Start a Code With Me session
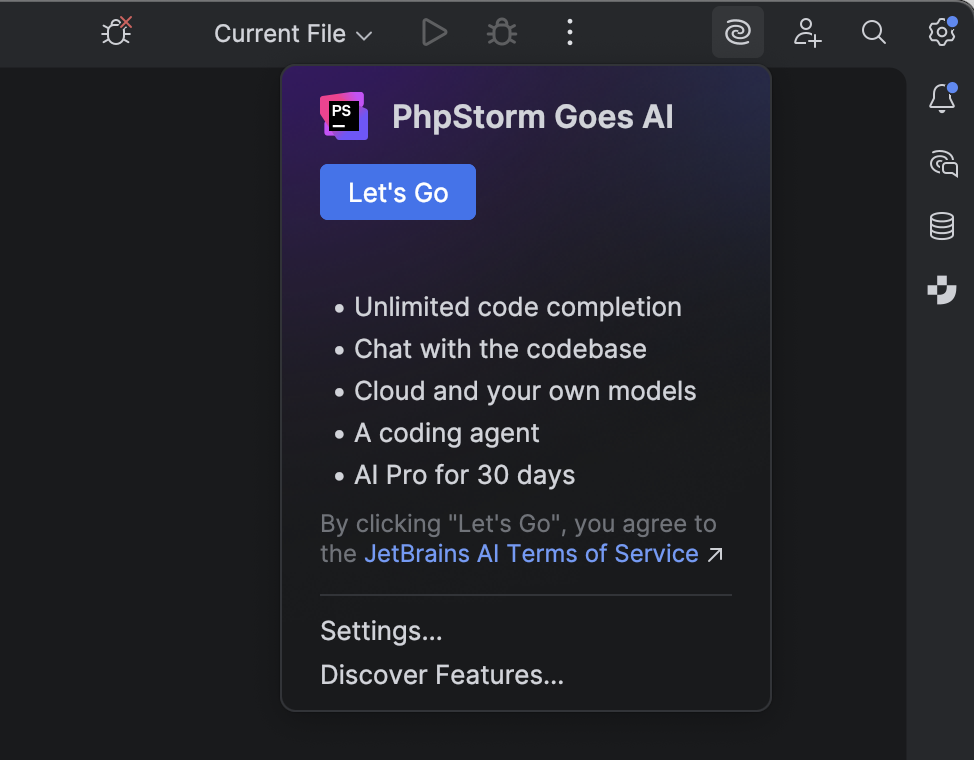 tap(806, 32)
